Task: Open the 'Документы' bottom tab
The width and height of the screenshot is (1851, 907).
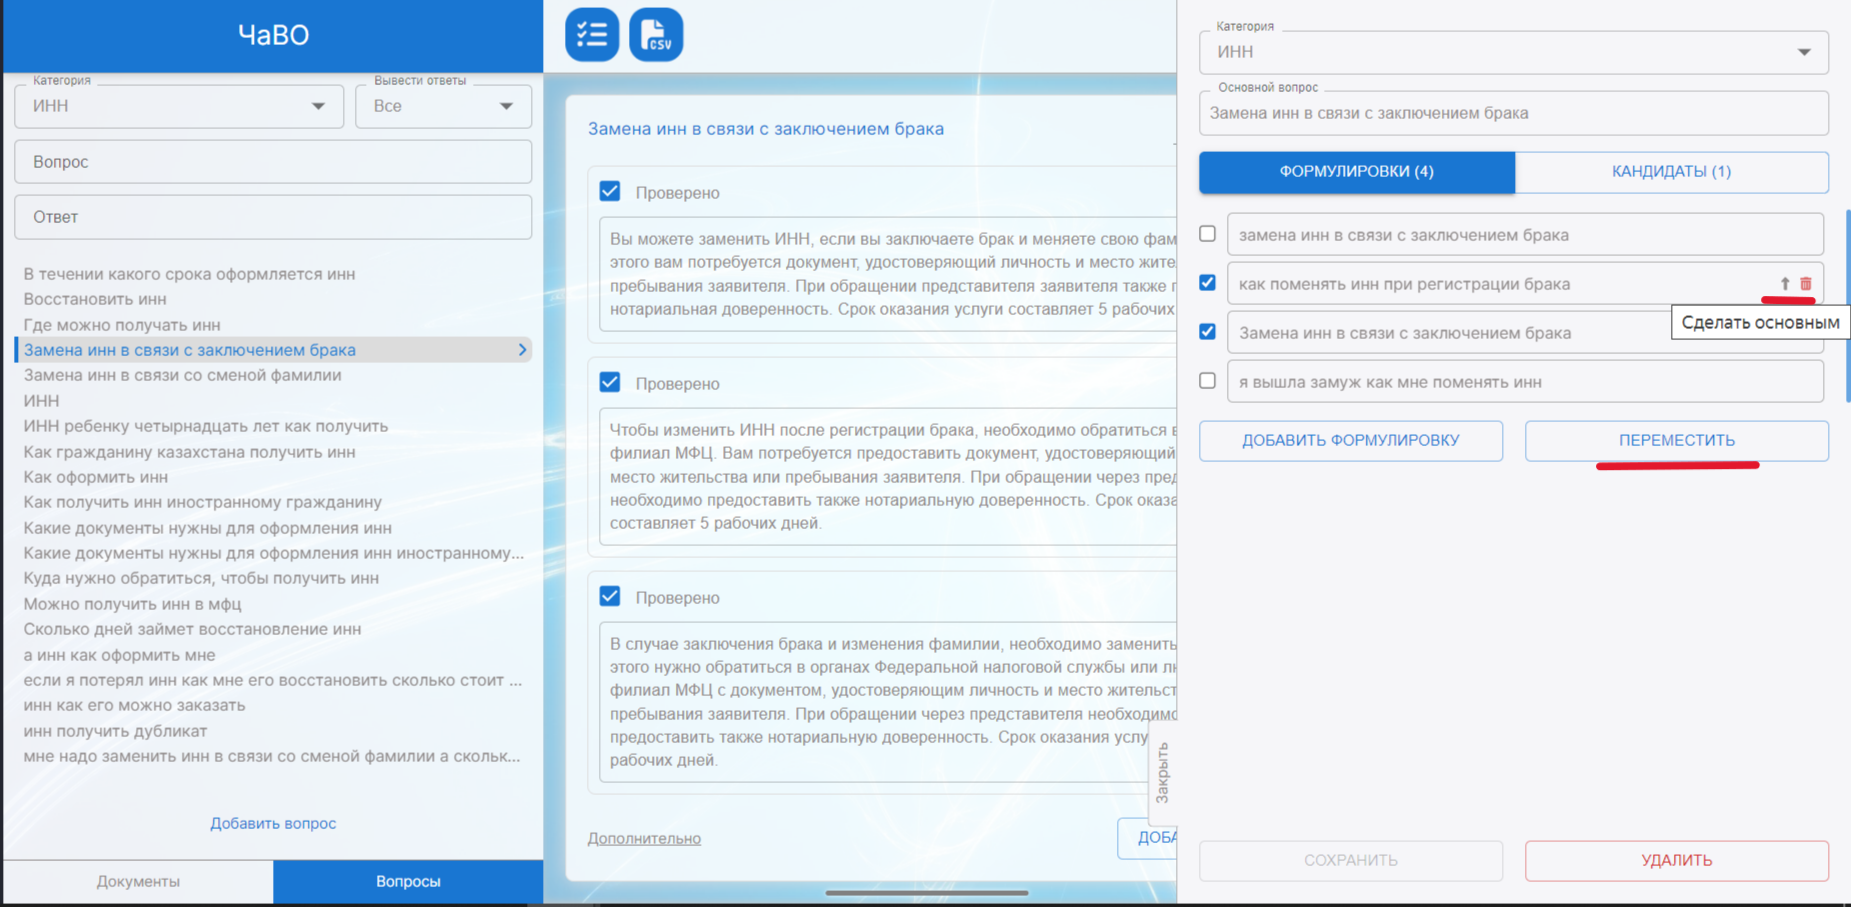Action: tap(138, 881)
